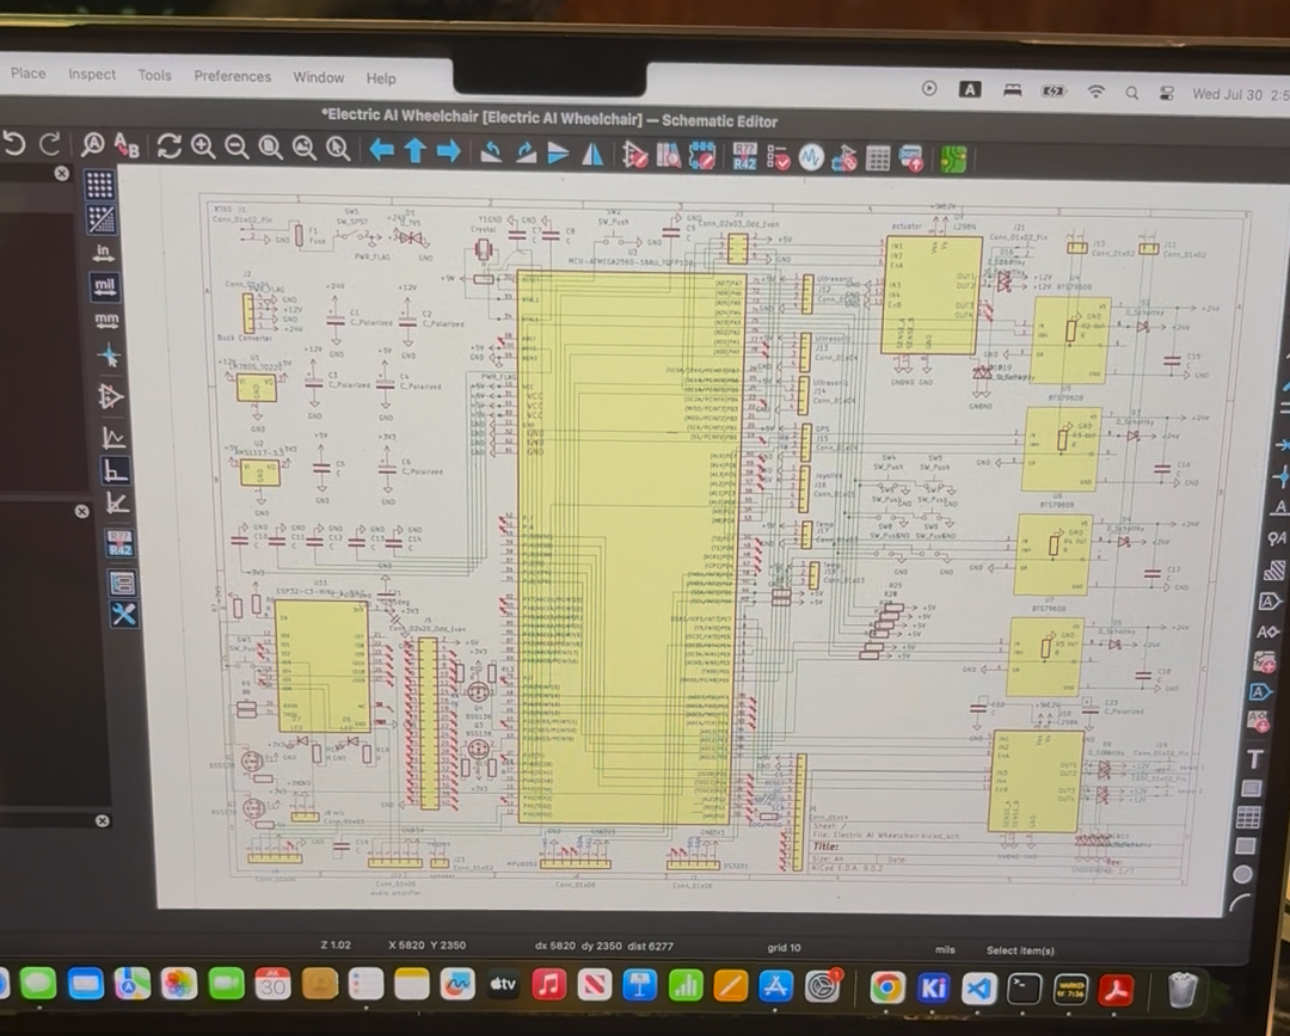Toggle hidden pins visibility

click(110, 396)
